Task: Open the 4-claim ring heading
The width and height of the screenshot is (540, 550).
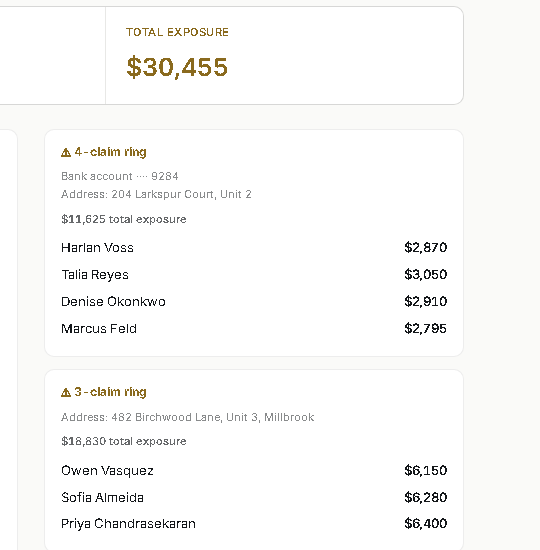Action: pyautogui.click(x=104, y=152)
